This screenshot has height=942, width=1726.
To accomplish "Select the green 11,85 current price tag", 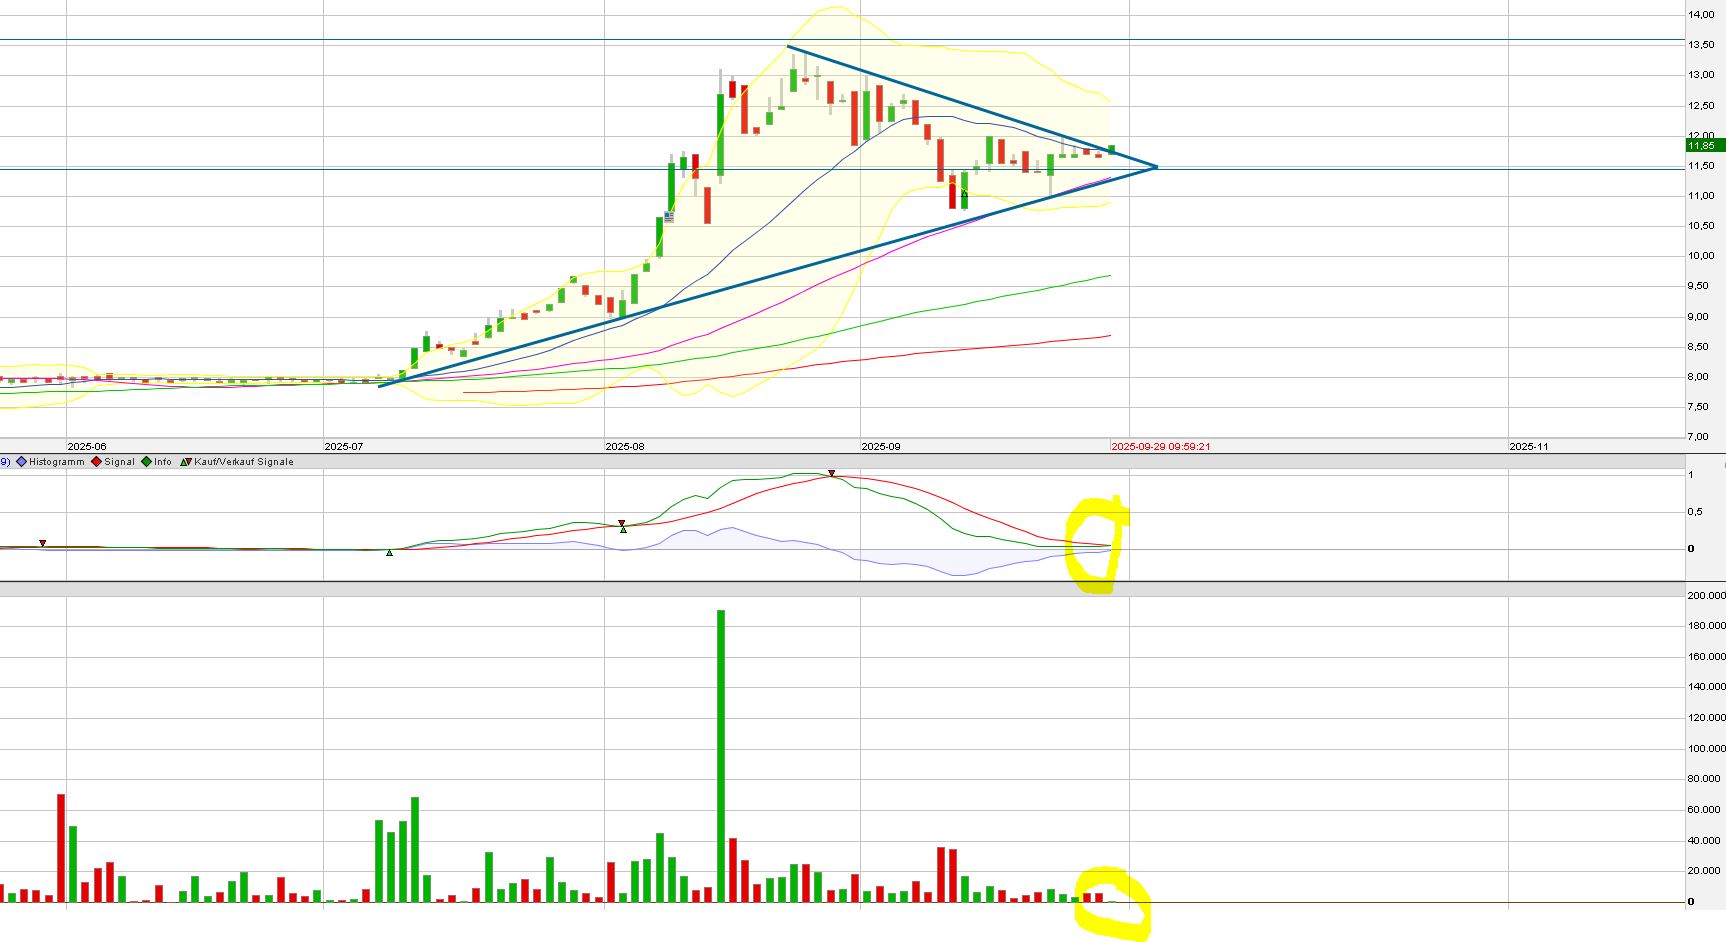I will point(1702,146).
